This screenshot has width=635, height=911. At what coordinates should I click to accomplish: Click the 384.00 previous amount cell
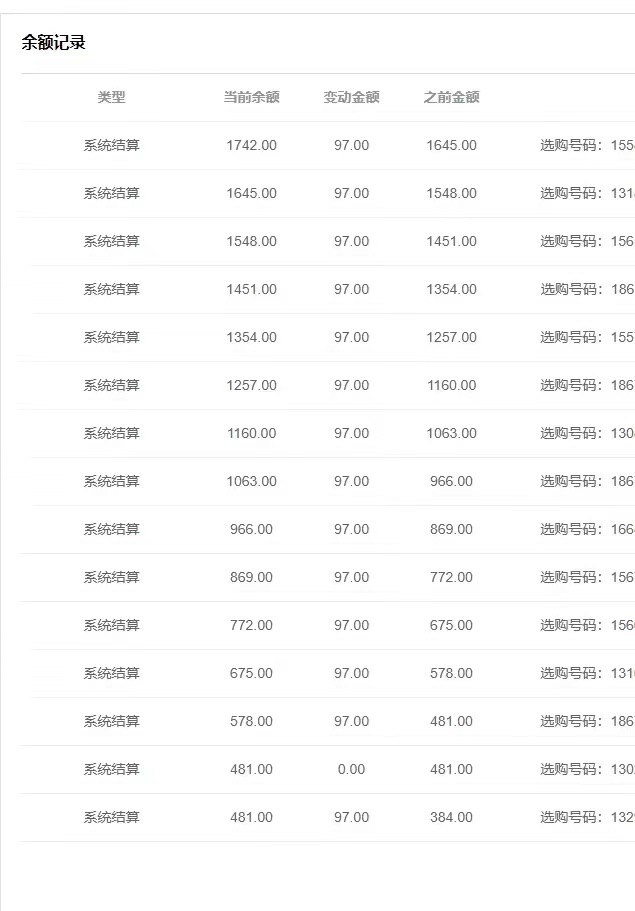[x=451, y=817]
